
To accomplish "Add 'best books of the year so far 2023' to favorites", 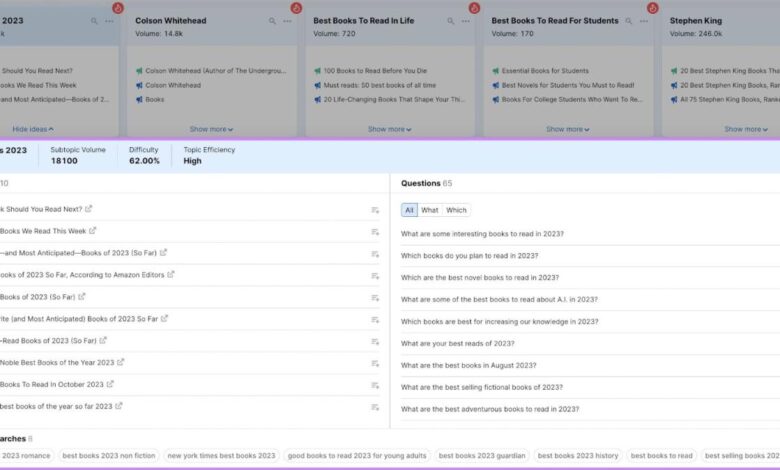I will pos(375,407).
